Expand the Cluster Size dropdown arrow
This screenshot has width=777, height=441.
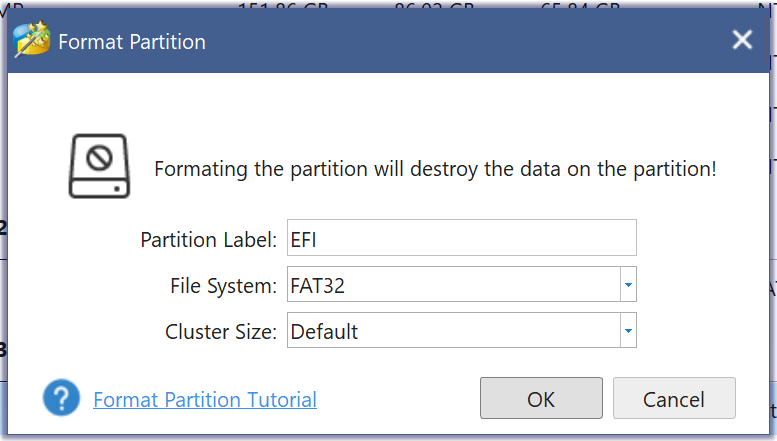click(x=627, y=330)
